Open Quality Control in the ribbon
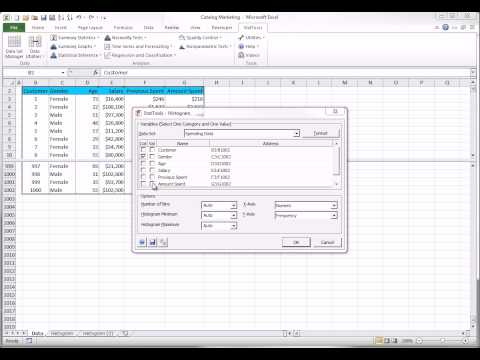480x360 pixels. (201, 38)
